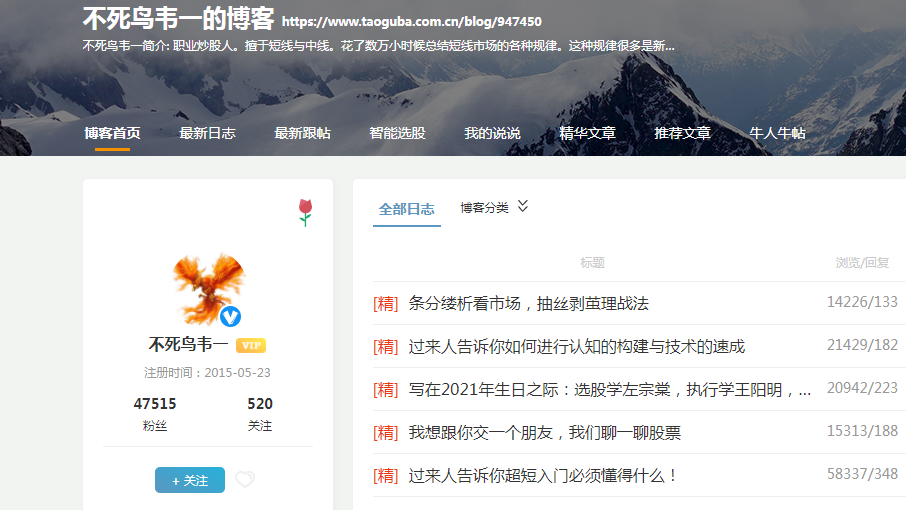Click the [精] tag on 过来人告诉你超短入门 row
The height and width of the screenshot is (510, 906).
386,476
